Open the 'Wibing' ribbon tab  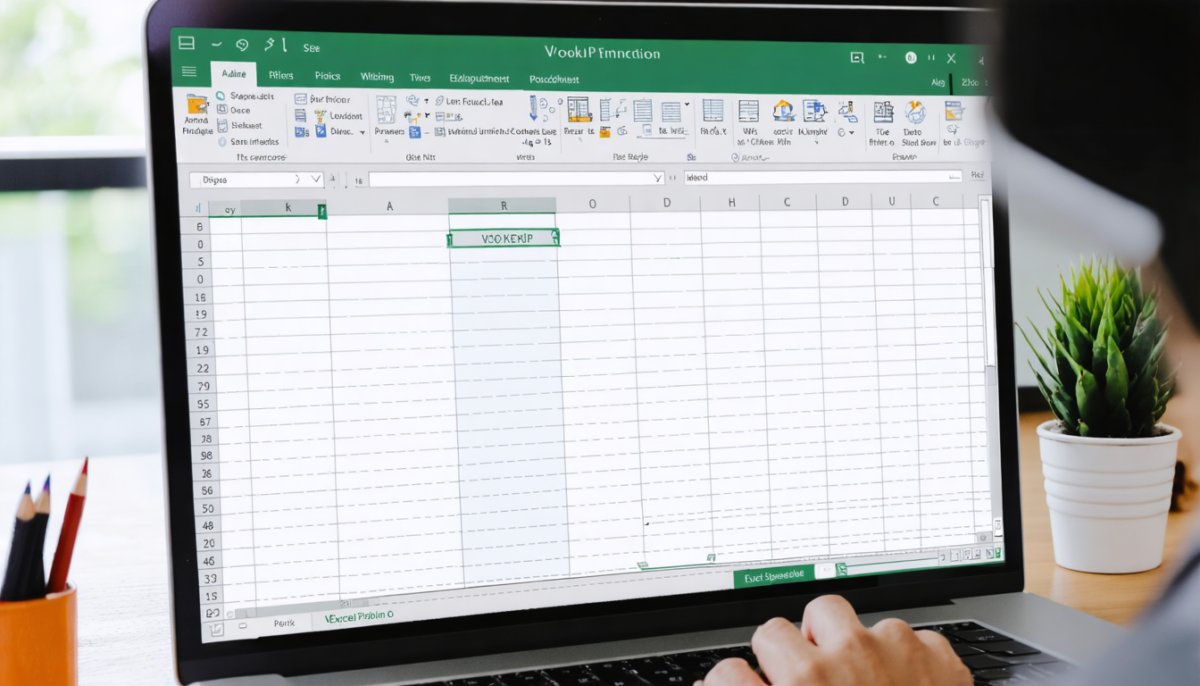pos(376,76)
